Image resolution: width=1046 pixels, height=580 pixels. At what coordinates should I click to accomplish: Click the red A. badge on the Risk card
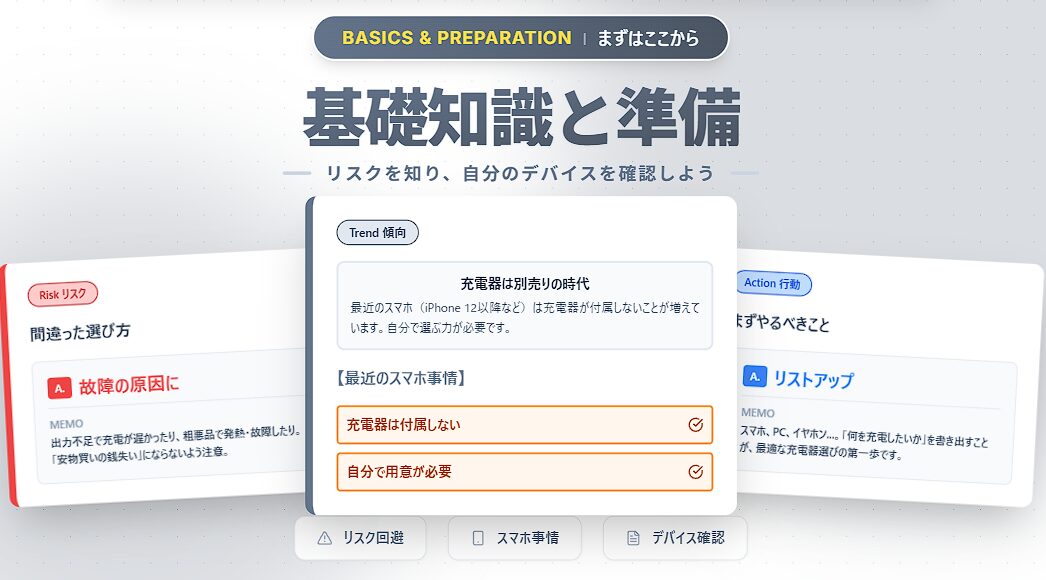click(x=59, y=386)
